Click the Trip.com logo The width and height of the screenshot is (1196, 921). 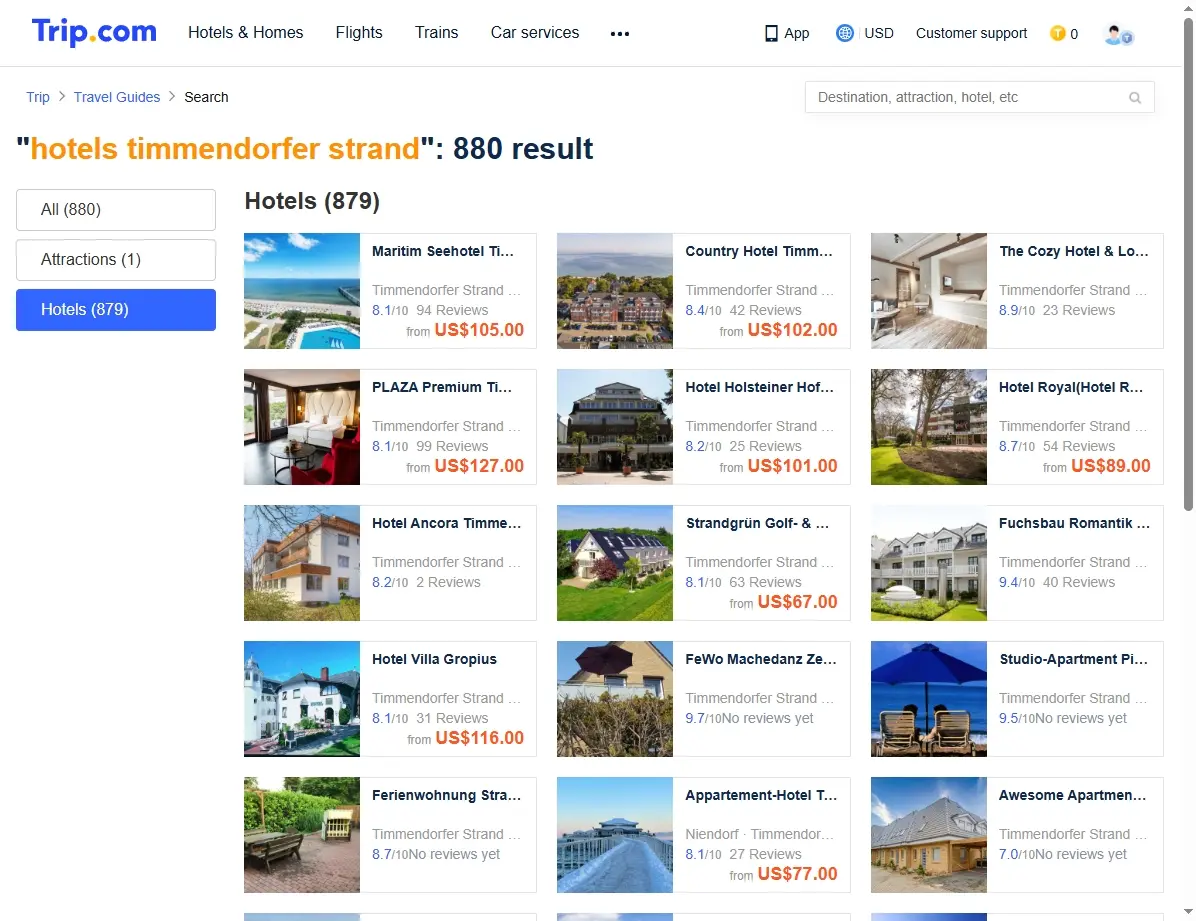pos(94,32)
